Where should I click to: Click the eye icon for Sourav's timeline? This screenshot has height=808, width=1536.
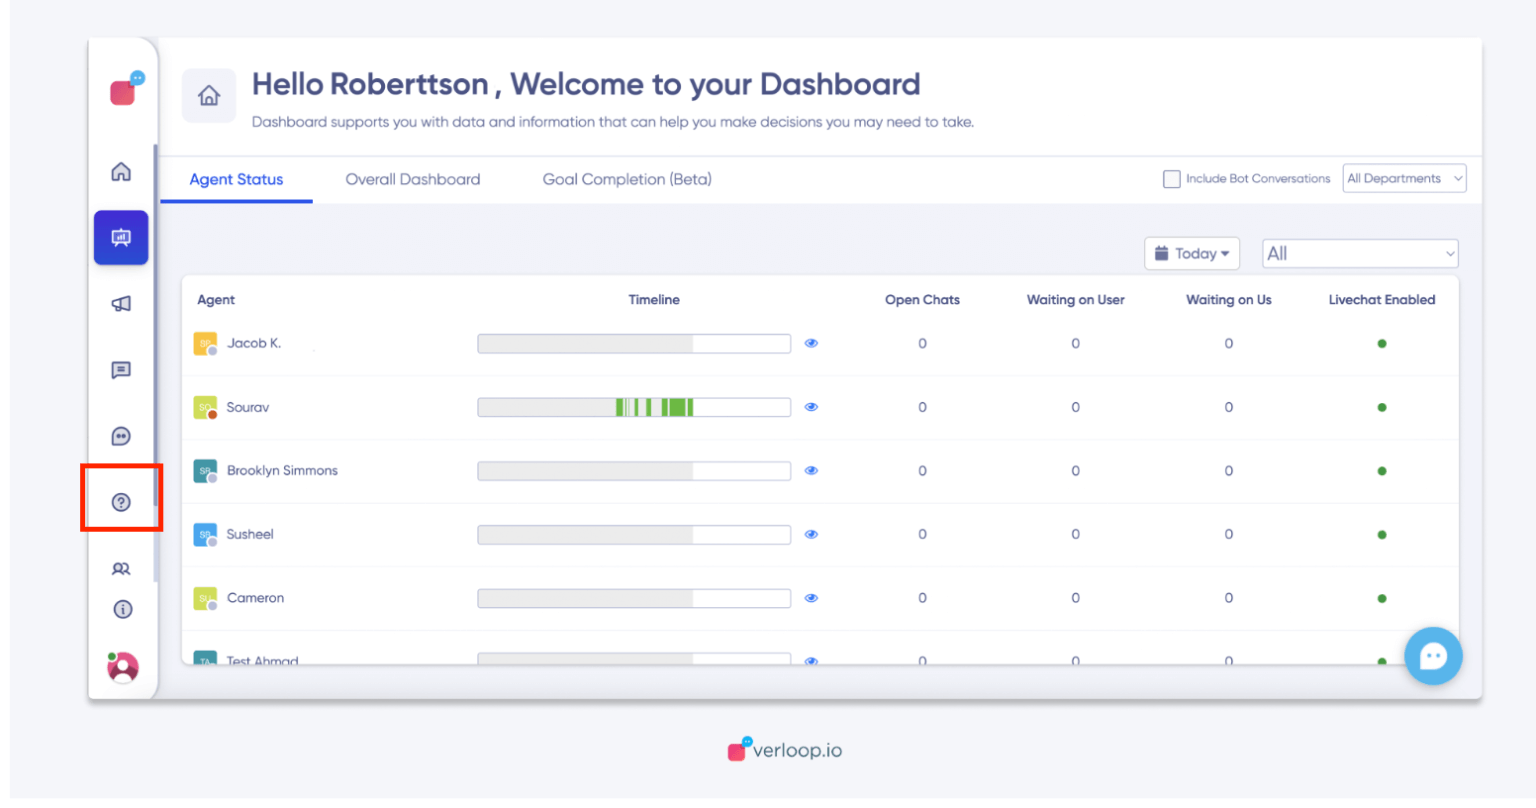pos(811,407)
